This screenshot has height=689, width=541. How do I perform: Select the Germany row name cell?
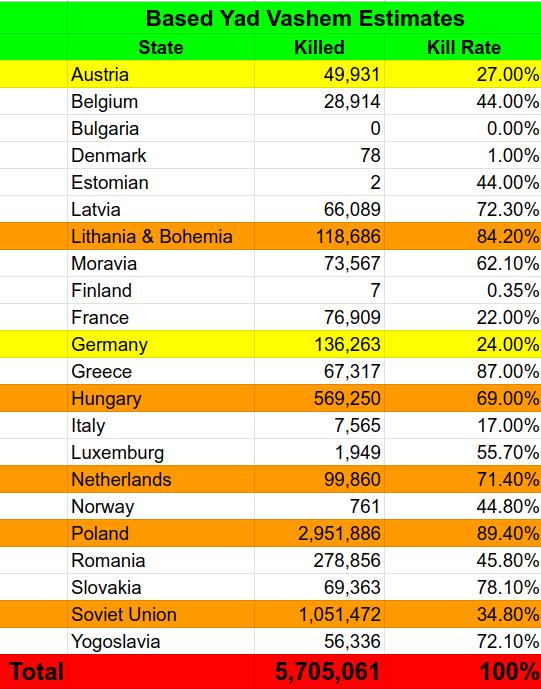tap(161, 344)
